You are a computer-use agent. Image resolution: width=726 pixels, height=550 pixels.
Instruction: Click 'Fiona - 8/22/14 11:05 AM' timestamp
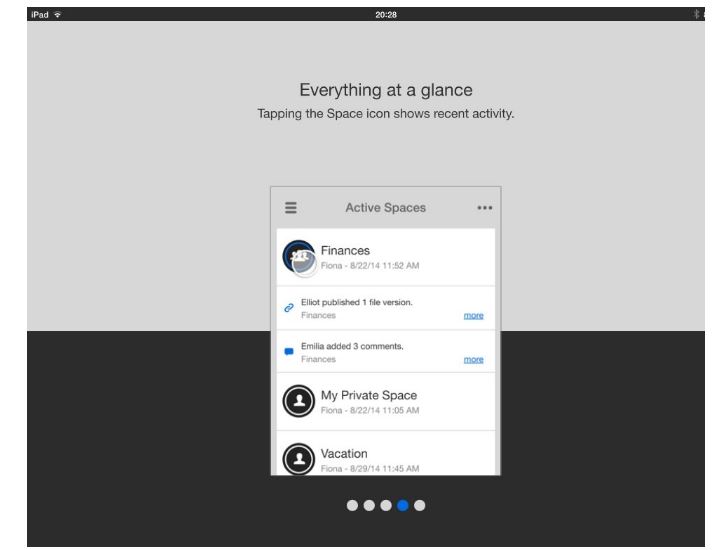370,411
